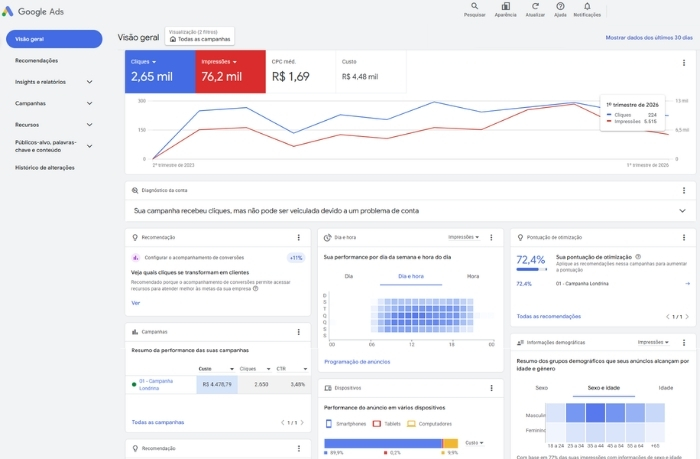This screenshot has width=700, height=459.
Task: Open CTR column dropdown in campaigns table
Action: click(x=305, y=369)
